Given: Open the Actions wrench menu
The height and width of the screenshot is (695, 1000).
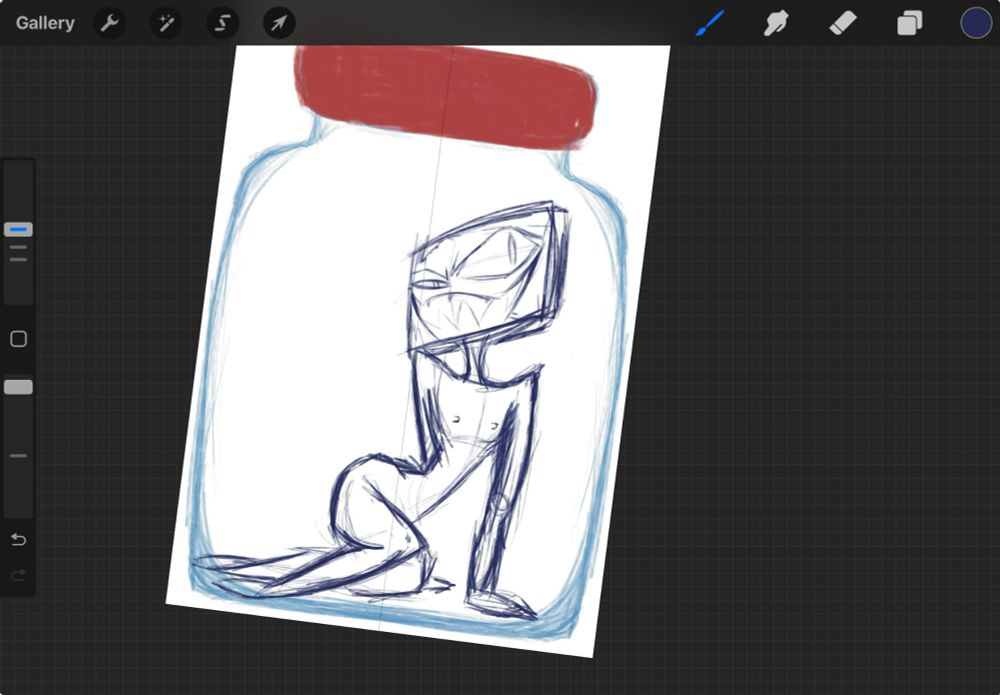Looking at the screenshot, I should (x=110, y=24).
